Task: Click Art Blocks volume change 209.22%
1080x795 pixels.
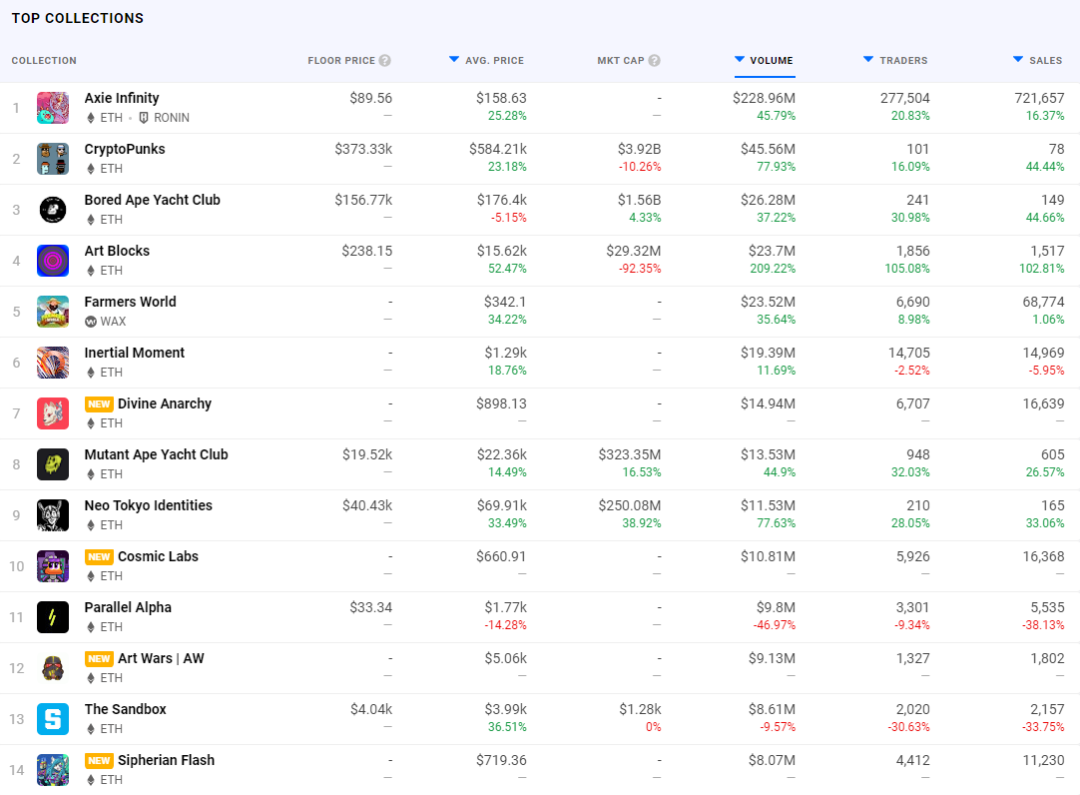Action: [773, 269]
